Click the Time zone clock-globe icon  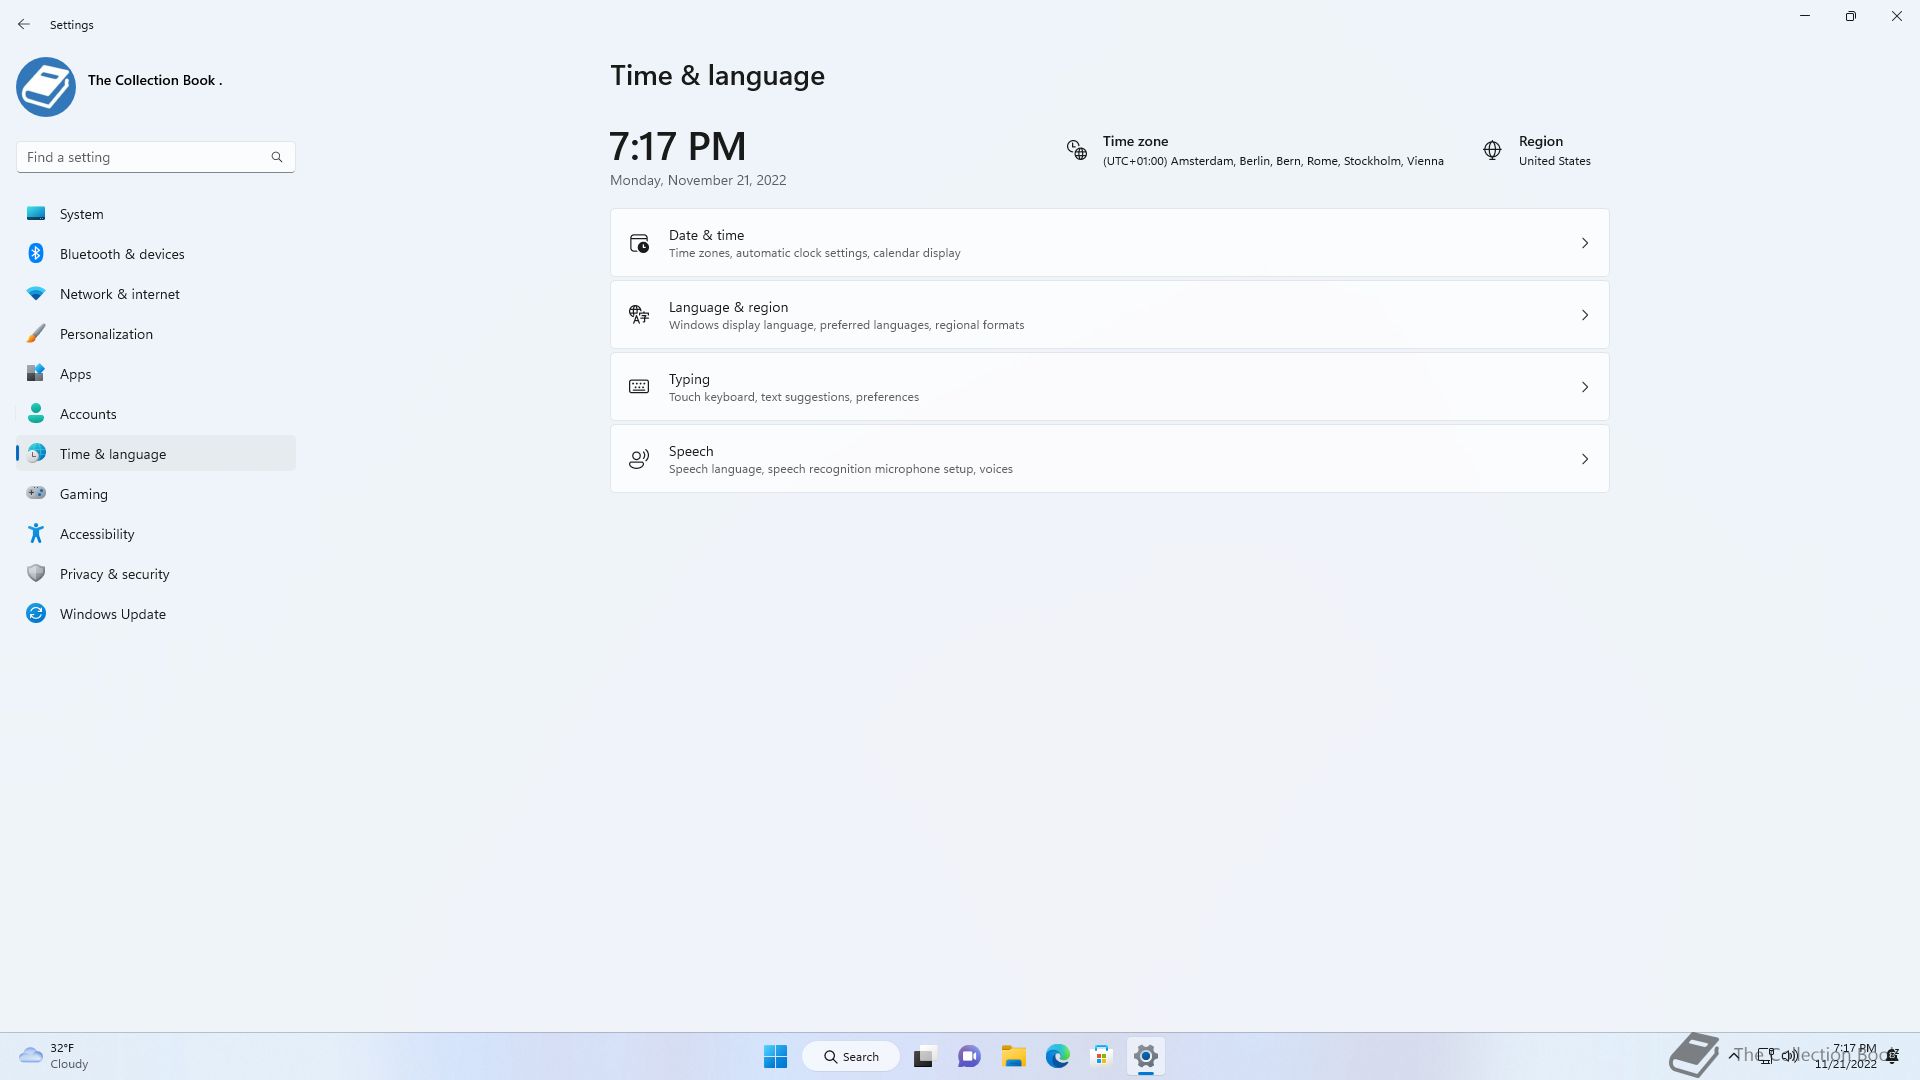point(1077,150)
